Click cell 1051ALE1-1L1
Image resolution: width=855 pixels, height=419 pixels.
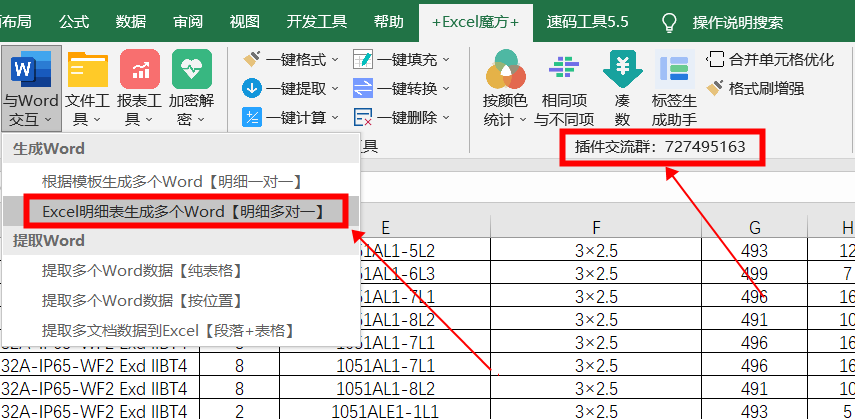[x=385, y=411]
